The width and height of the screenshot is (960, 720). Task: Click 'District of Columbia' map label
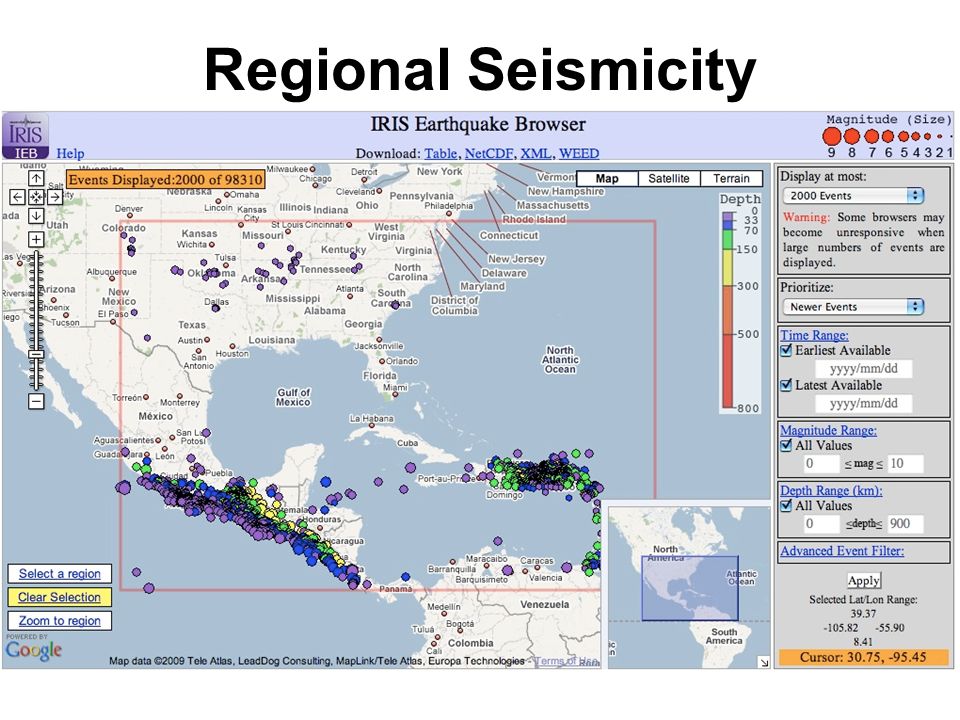coord(454,306)
